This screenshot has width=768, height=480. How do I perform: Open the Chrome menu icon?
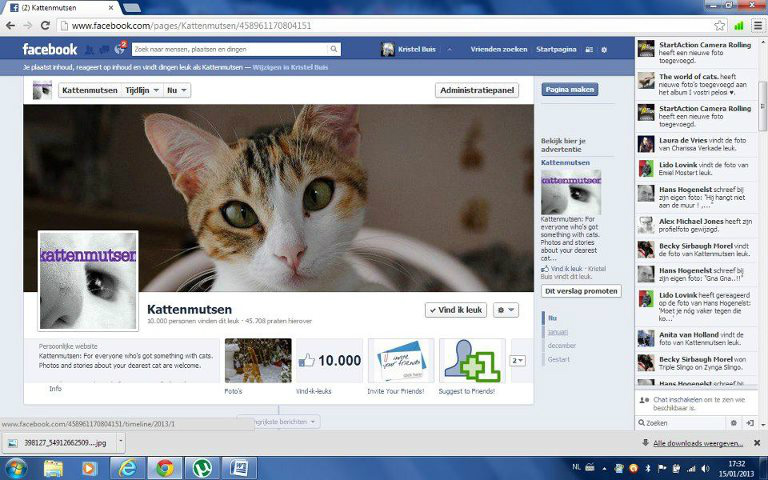pyautogui.click(x=758, y=25)
